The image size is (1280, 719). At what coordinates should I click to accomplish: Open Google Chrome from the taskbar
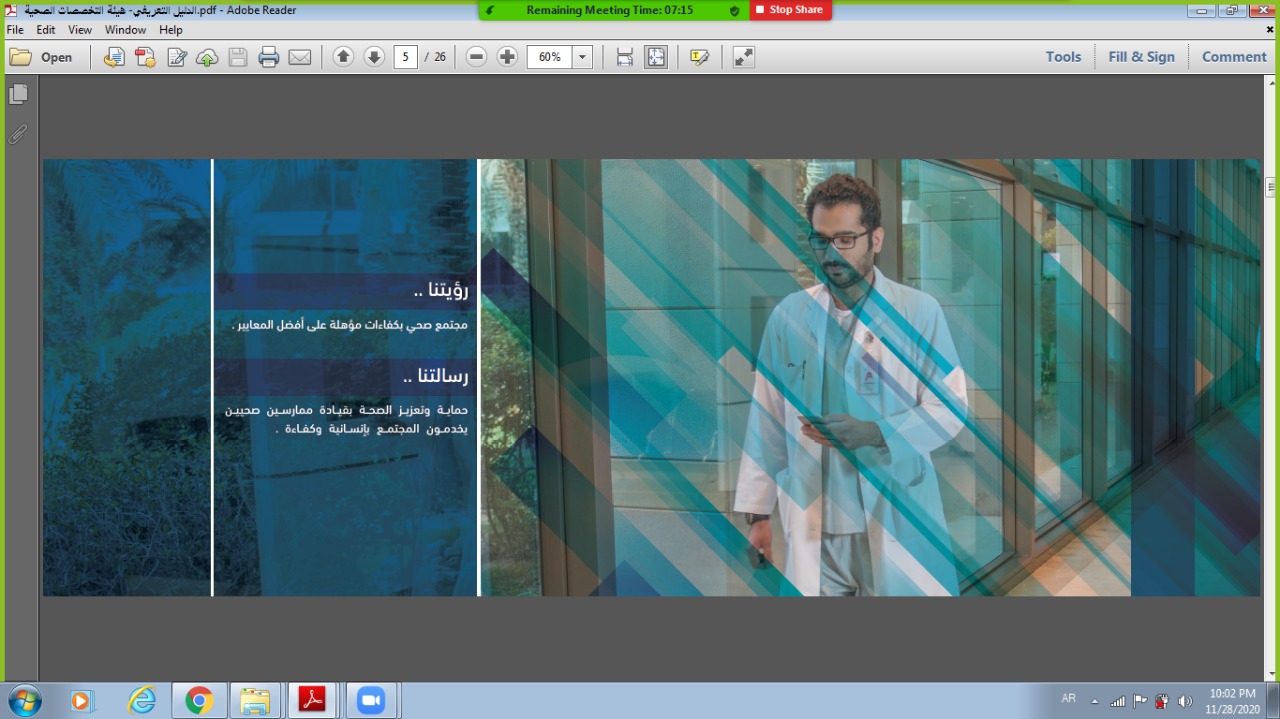(199, 701)
